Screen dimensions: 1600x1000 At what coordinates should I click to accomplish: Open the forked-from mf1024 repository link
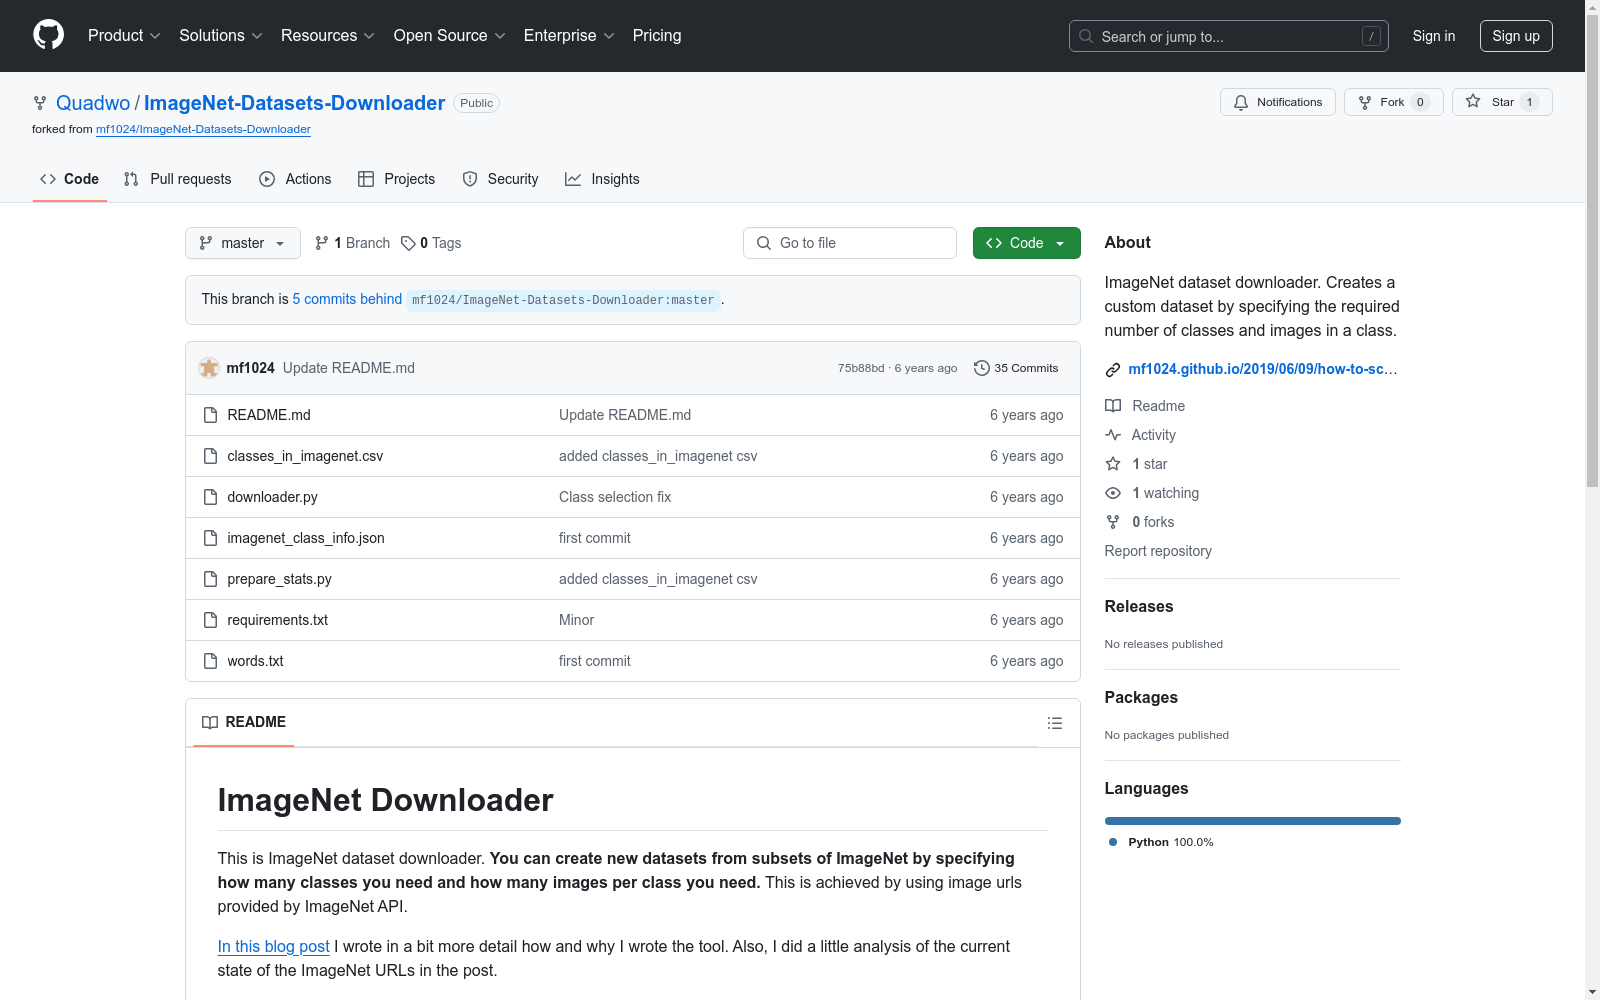point(203,129)
